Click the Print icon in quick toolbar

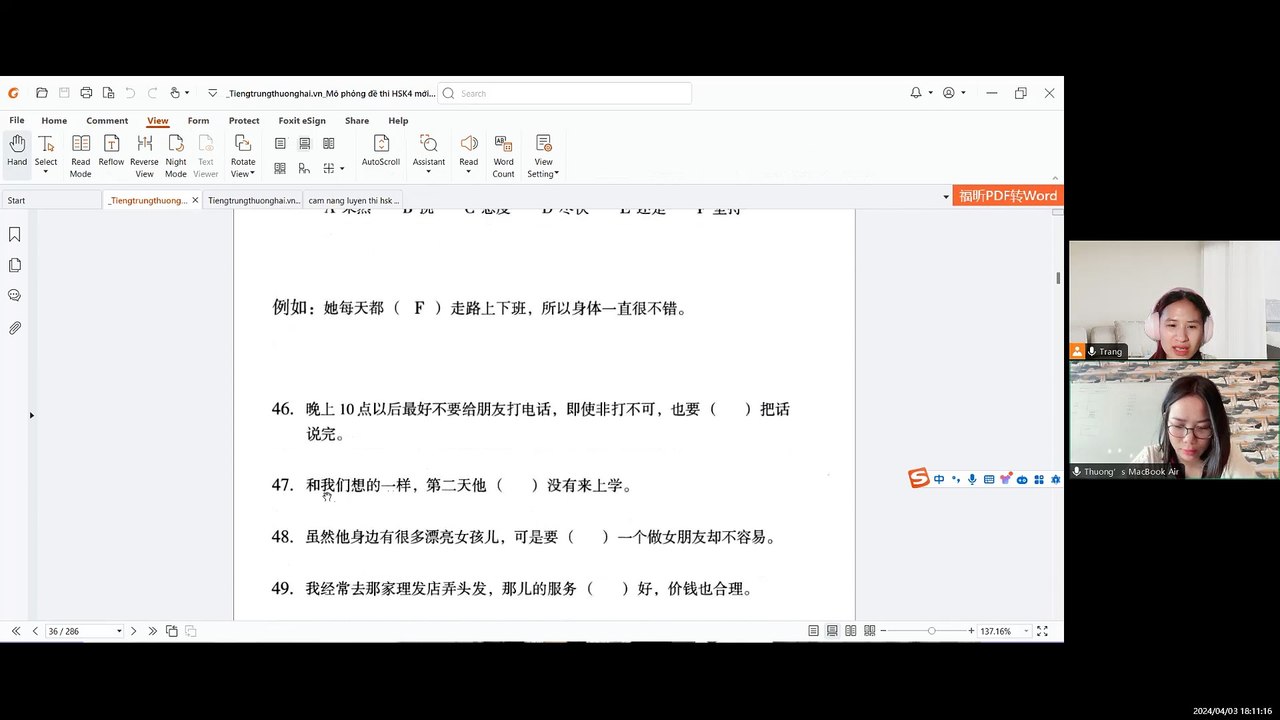pyautogui.click(x=86, y=93)
